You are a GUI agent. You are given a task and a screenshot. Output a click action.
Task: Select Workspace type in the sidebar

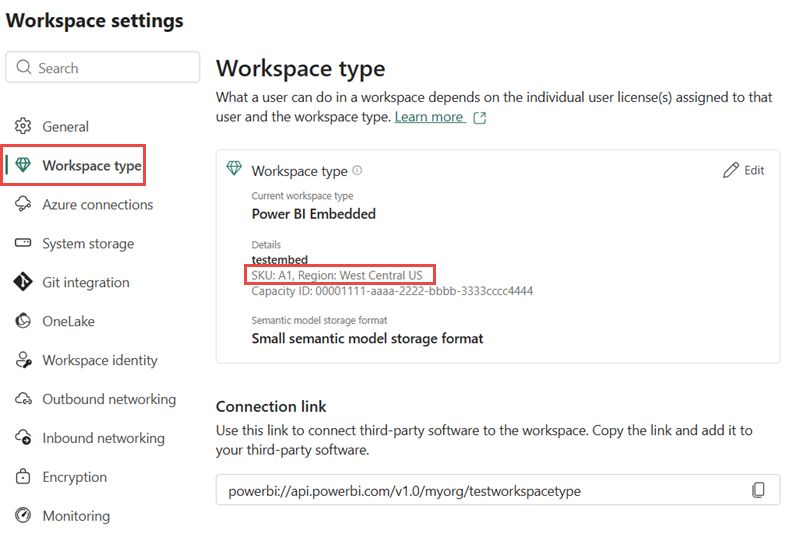pyautogui.click(x=92, y=165)
